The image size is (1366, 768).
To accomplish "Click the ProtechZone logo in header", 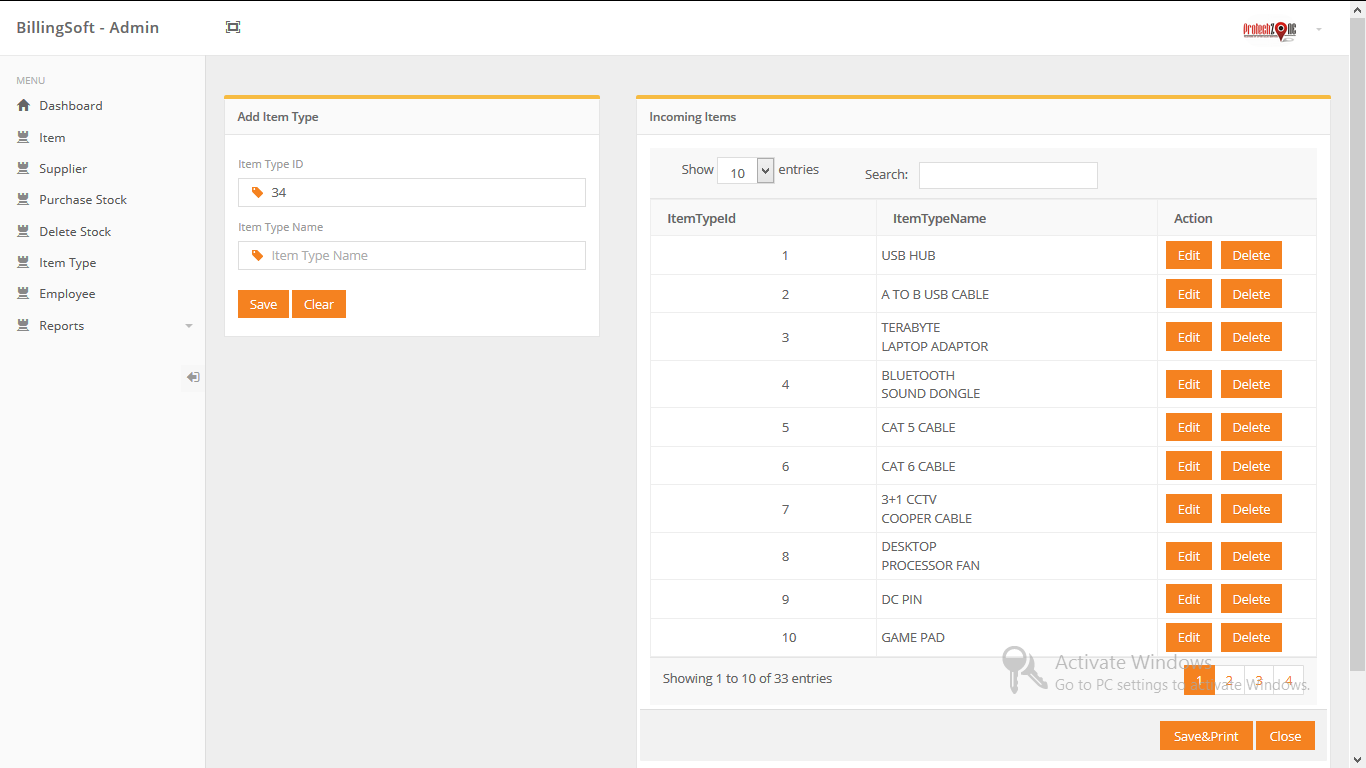I will [1270, 30].
